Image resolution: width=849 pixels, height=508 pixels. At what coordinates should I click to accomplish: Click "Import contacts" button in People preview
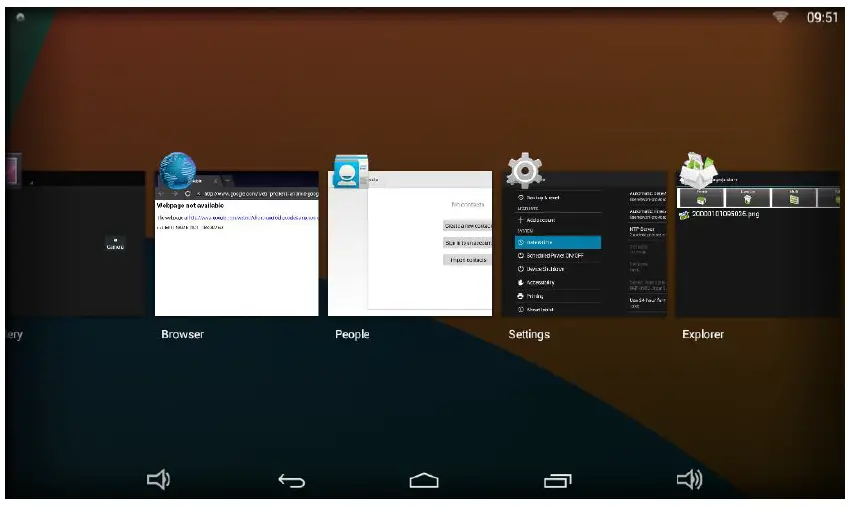coord(468,260)
